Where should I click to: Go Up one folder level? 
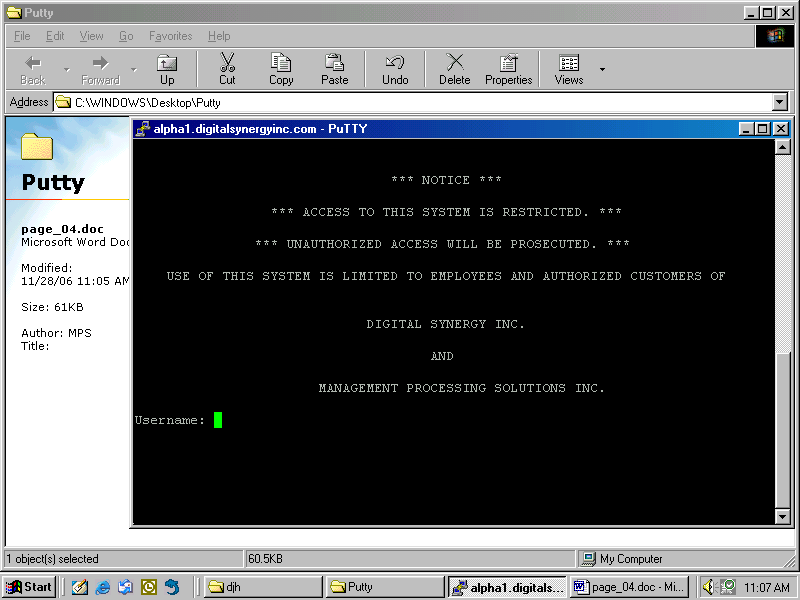coord(167,69)
